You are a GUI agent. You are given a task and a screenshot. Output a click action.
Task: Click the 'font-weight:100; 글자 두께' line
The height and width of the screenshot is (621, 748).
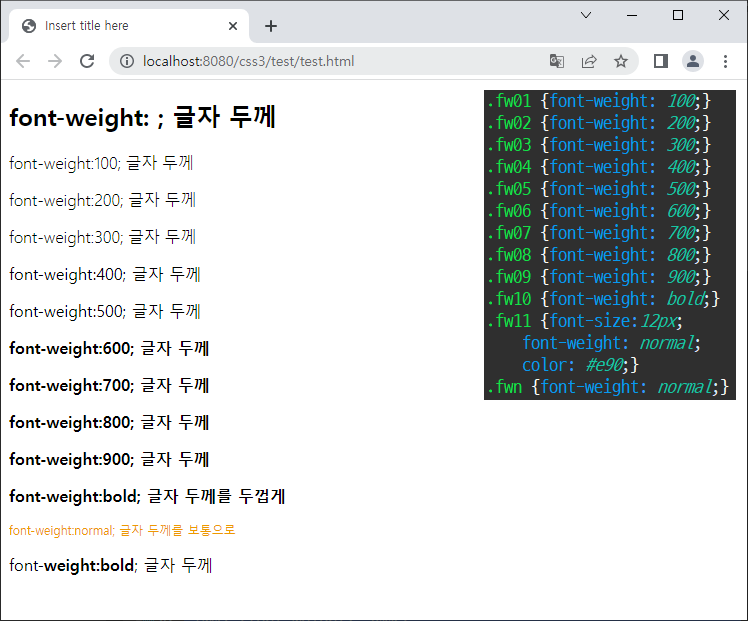101,164
